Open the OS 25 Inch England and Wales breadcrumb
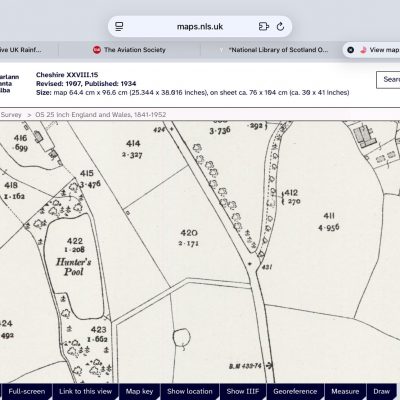The width and height of the screenshot is (400, 400). [101, 115]
